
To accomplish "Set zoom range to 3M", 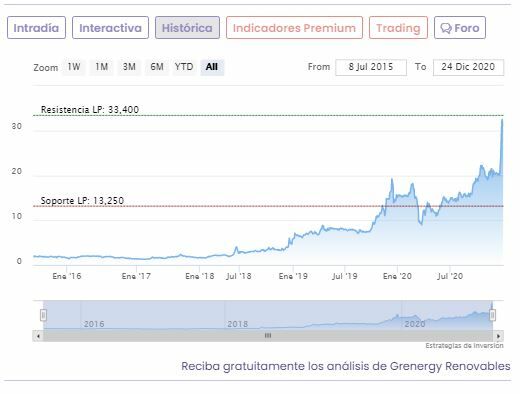I will (129, 67).
